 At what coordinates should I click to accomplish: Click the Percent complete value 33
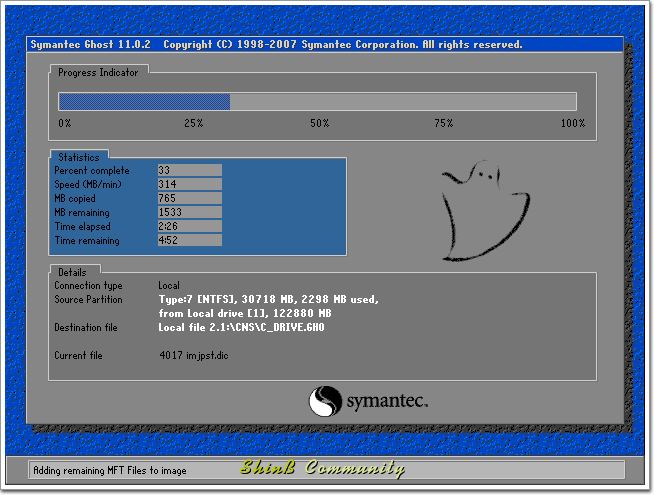190,170
